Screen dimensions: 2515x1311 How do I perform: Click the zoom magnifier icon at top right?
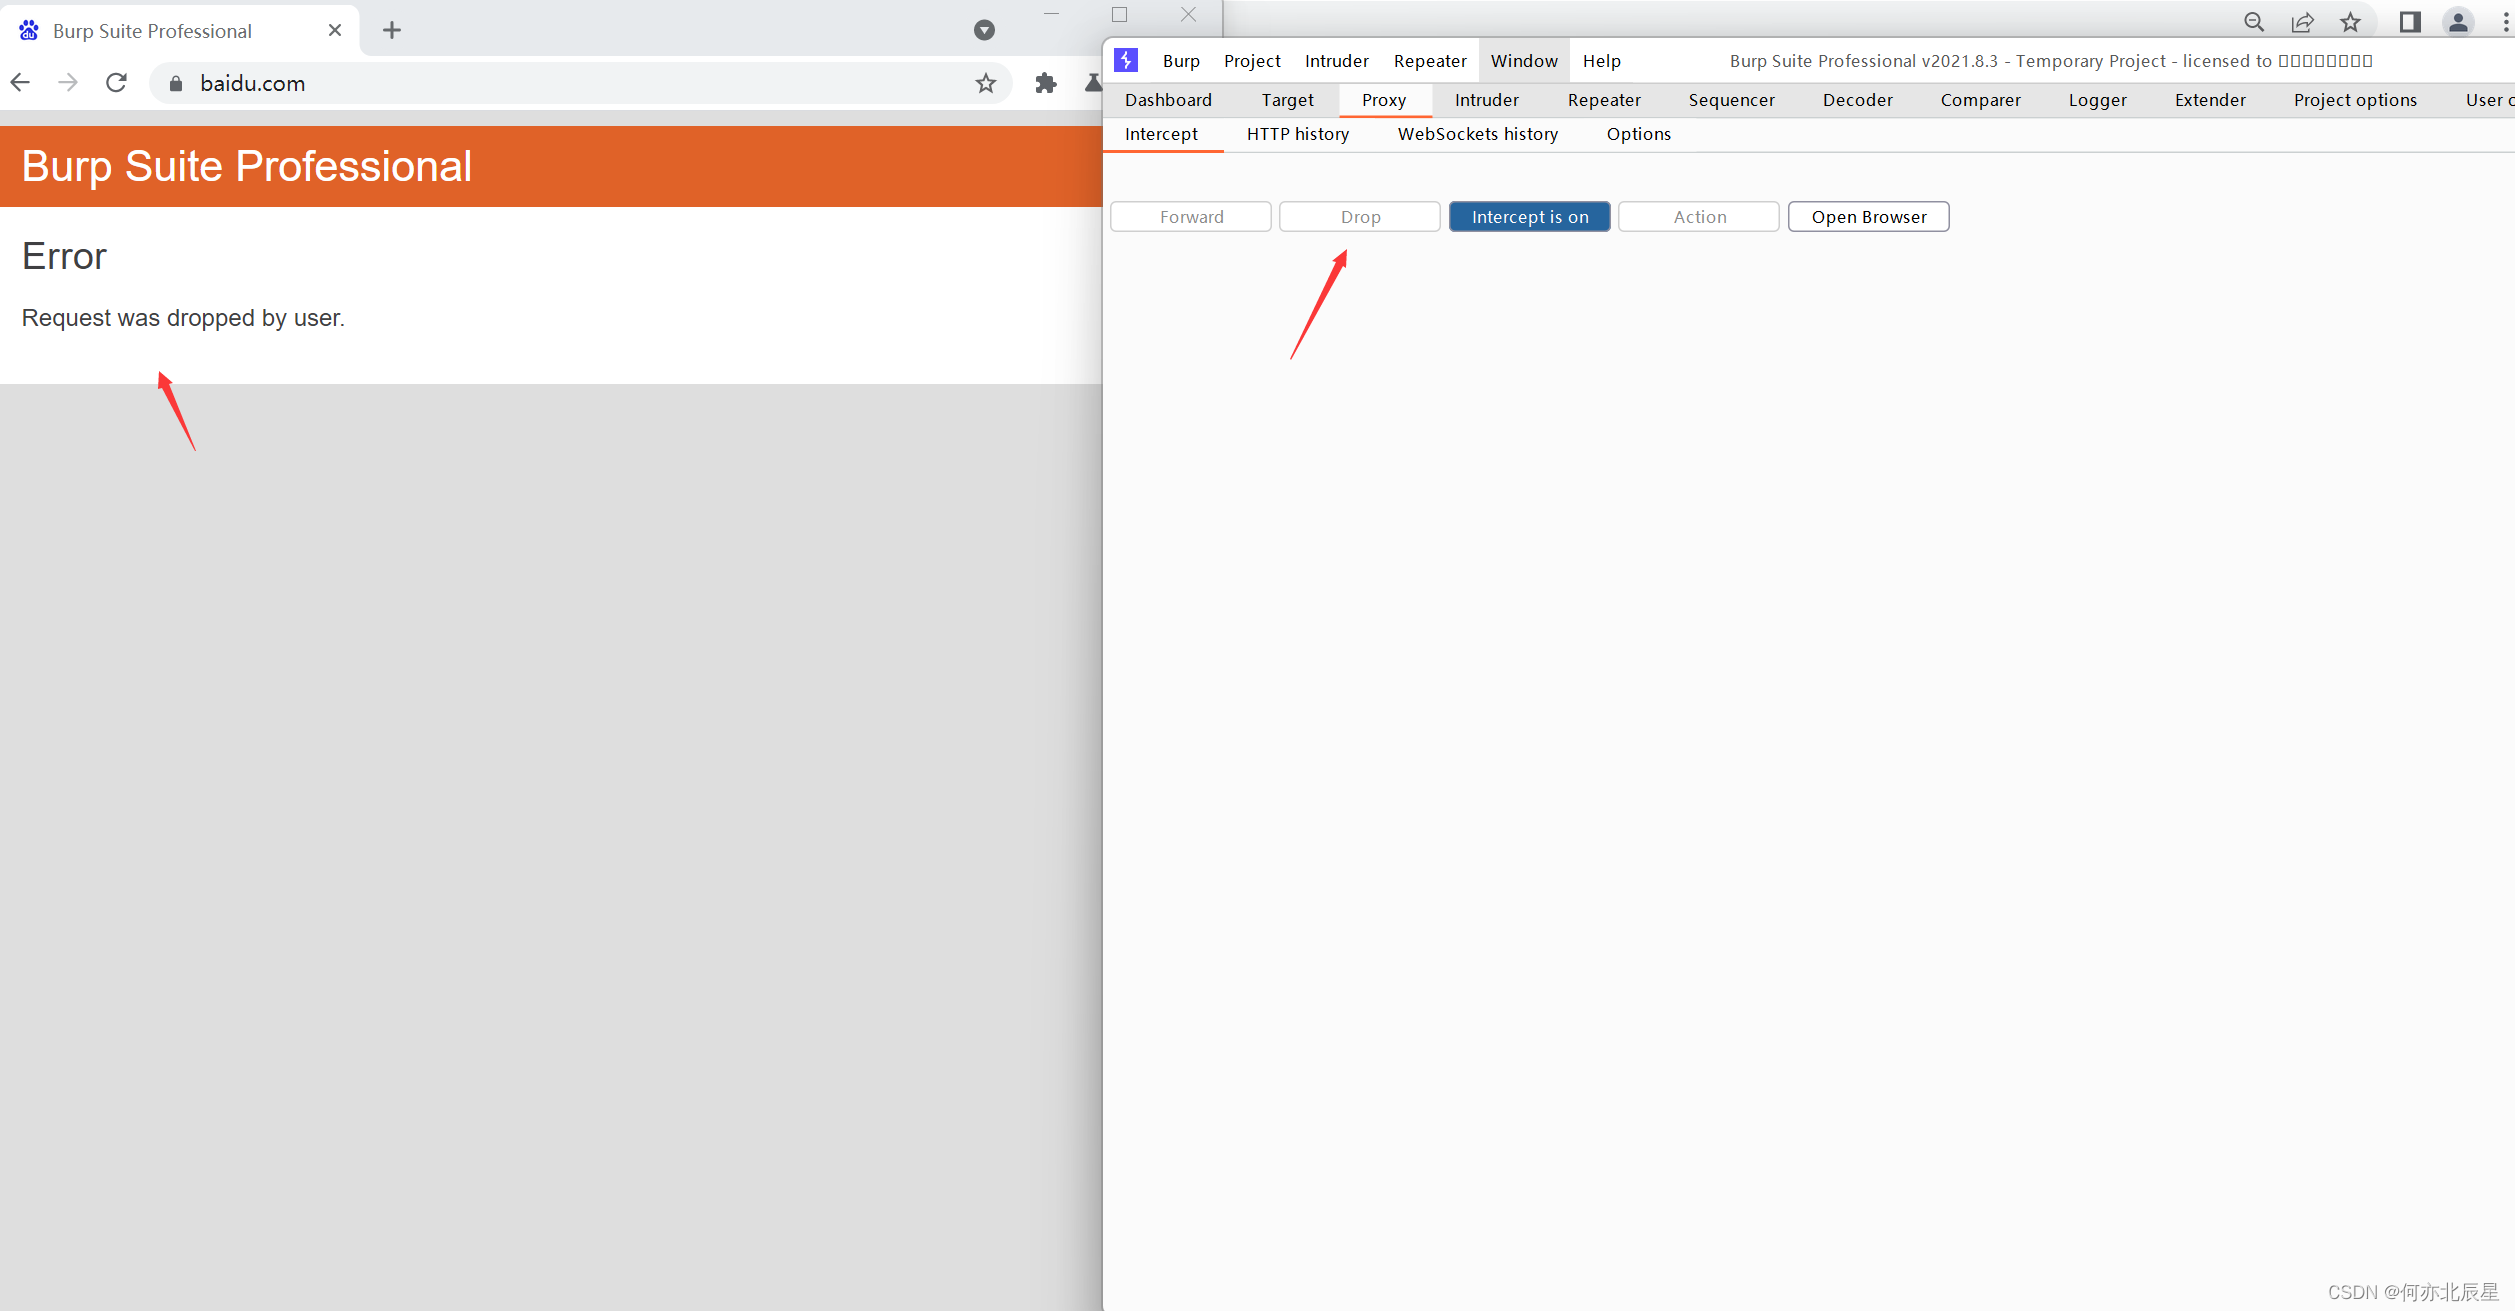(x=2254, y=22)
